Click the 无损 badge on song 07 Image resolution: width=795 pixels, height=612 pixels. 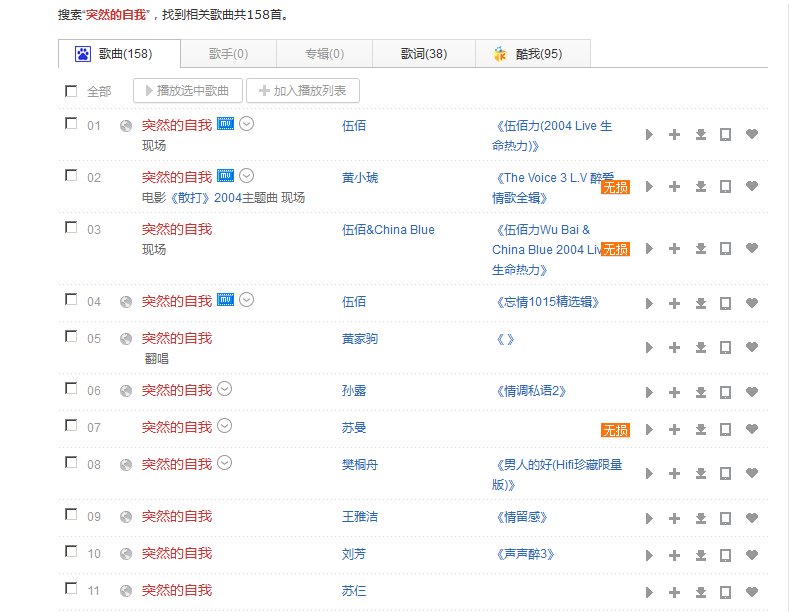[x=616, y=430]
